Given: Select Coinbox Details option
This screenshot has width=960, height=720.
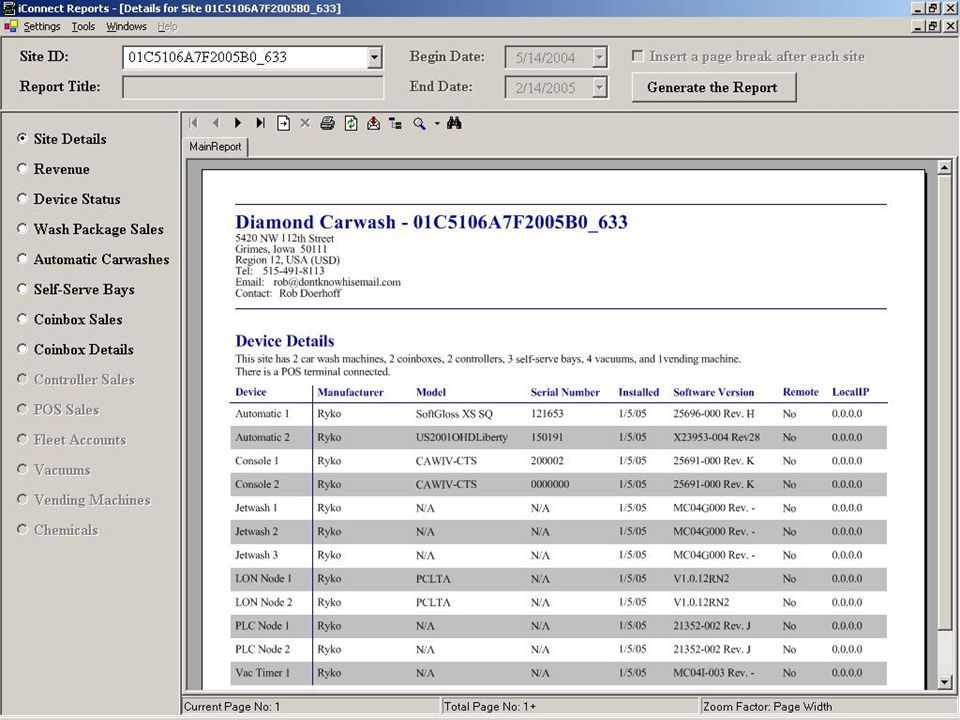Looking at the screenshot, I should (x=23, y=348).
